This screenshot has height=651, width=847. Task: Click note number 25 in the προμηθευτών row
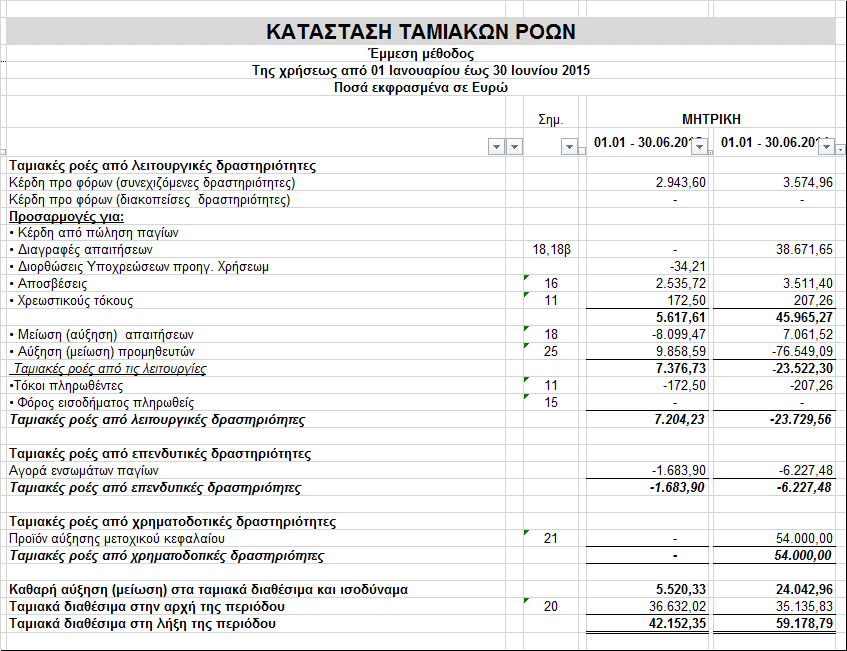[x=551, y=352]
